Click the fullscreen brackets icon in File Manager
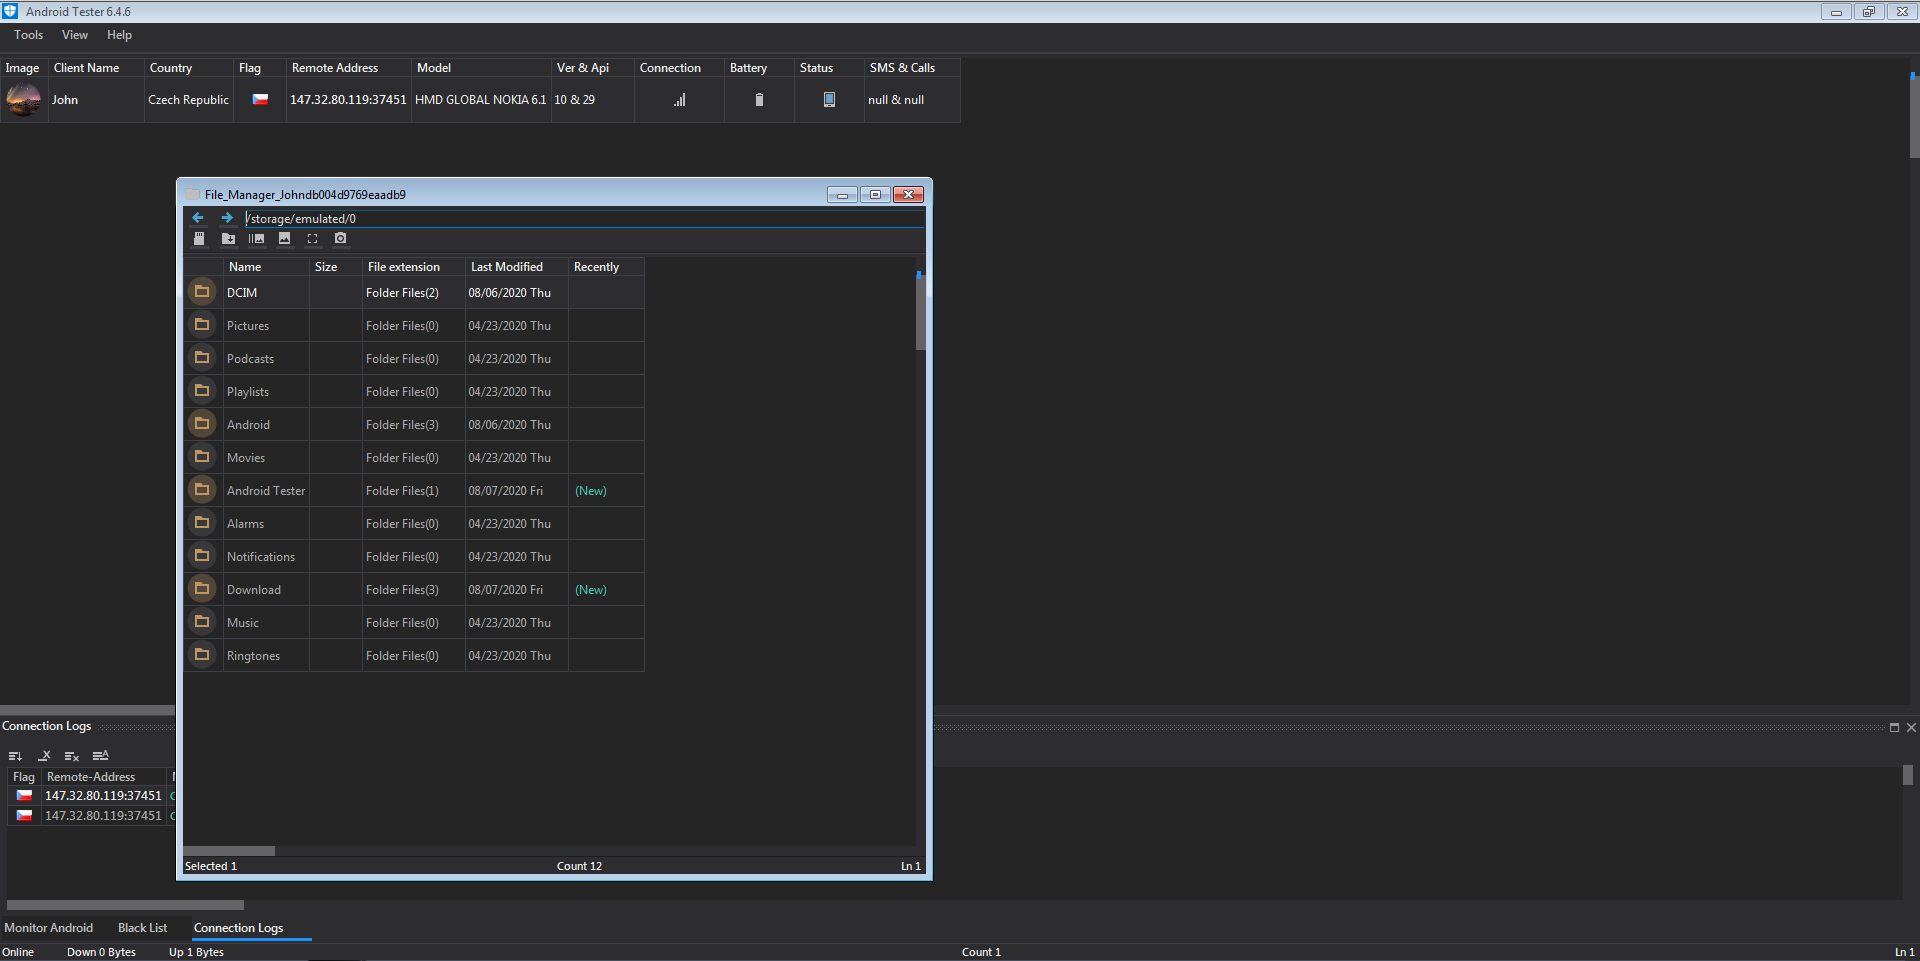The height and width of the screenshot is (961, 1920). (313, 239)
